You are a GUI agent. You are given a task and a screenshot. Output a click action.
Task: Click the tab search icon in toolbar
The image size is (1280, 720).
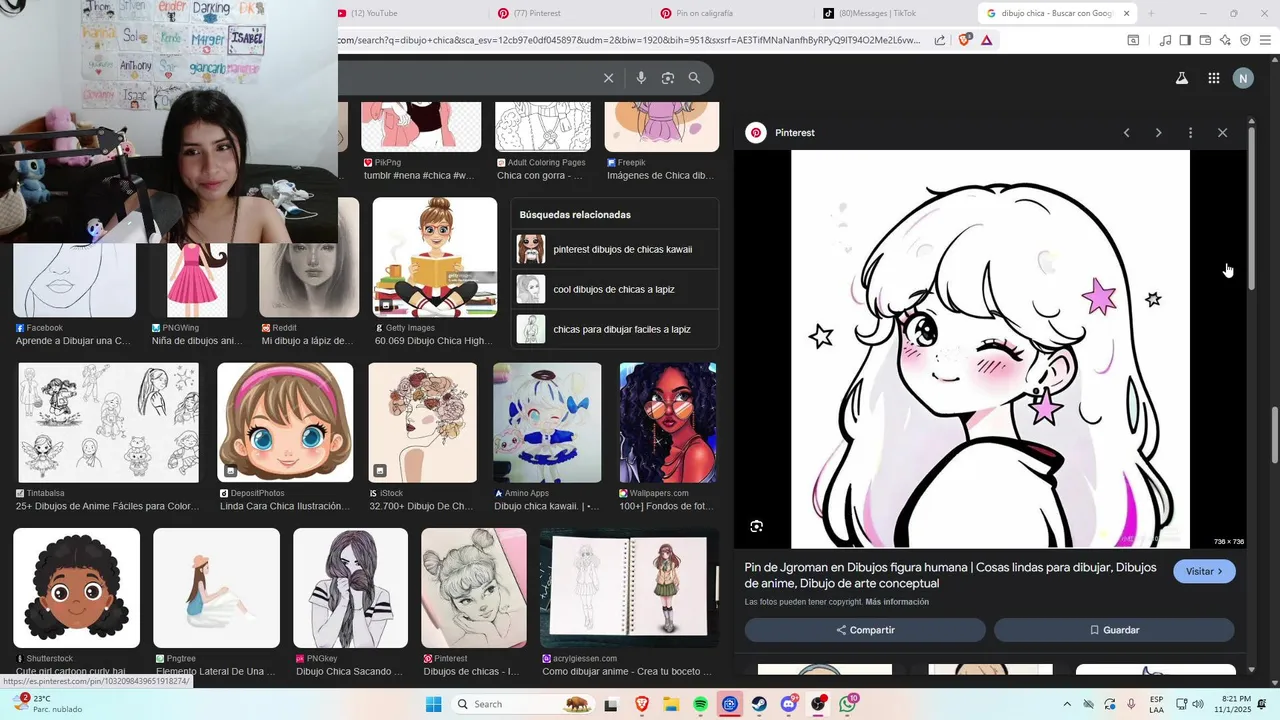click(1133, 40)
